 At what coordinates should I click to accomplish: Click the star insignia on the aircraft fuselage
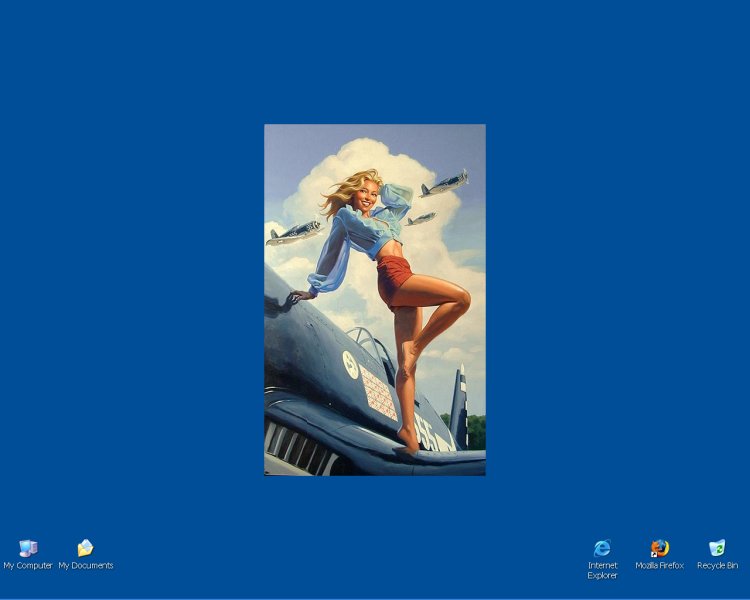(x=350, y=364)
